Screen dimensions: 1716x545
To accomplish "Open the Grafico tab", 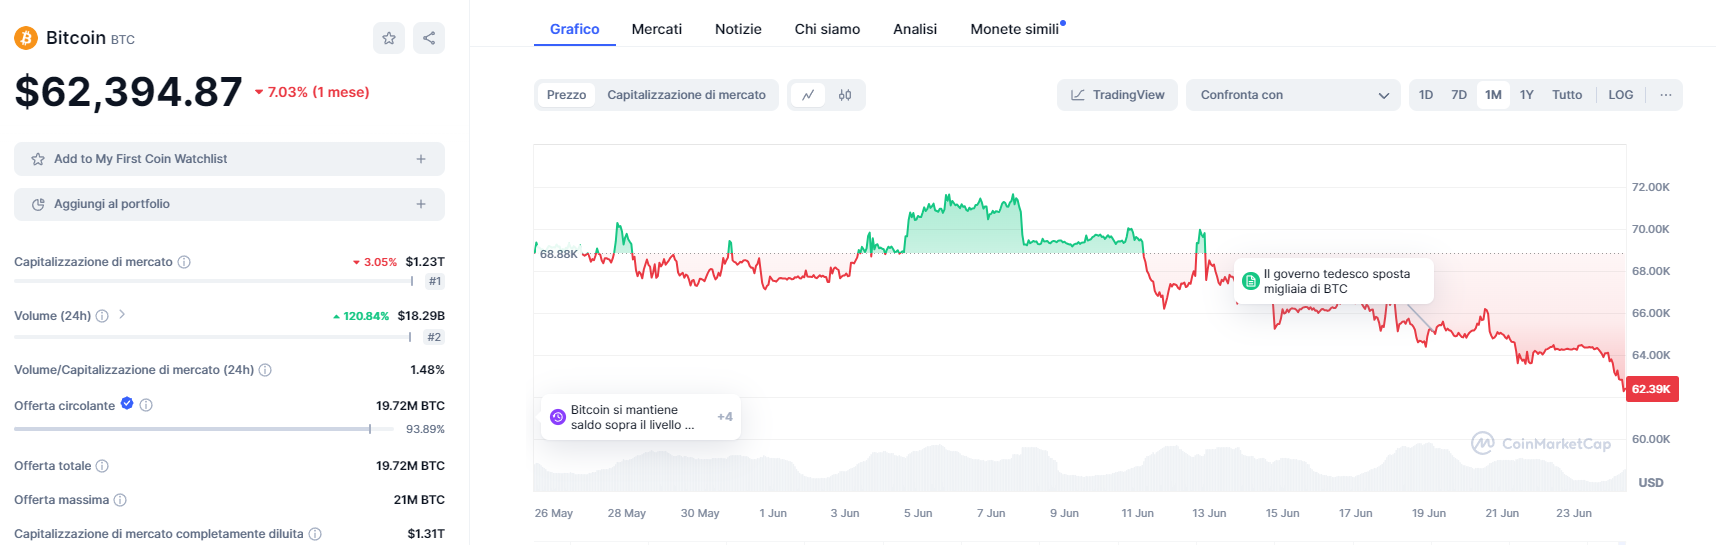I will [x=575, y=29].
